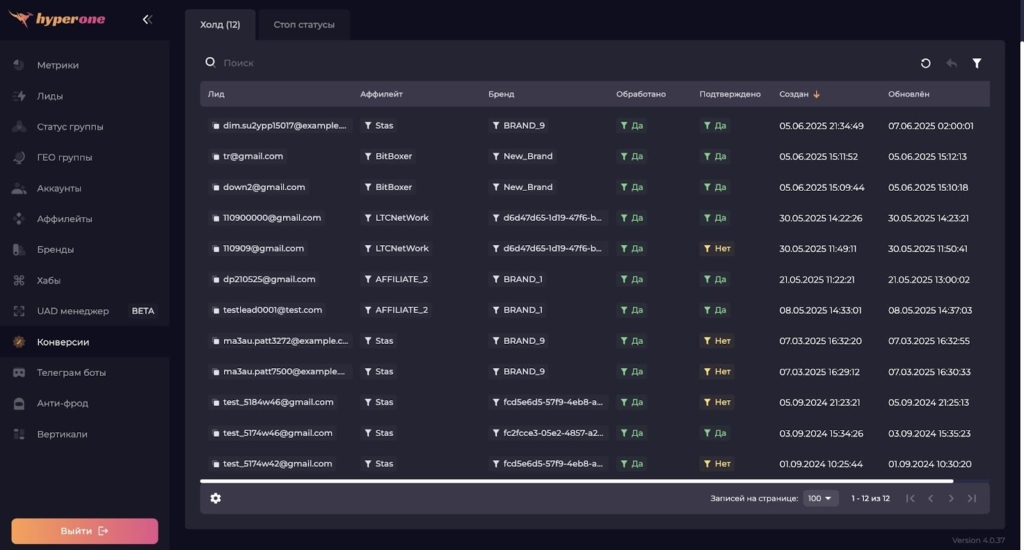The width and height of the screenshot is (1024, 550).
Task: Click the refresh table icon
Action: [925, 63]
